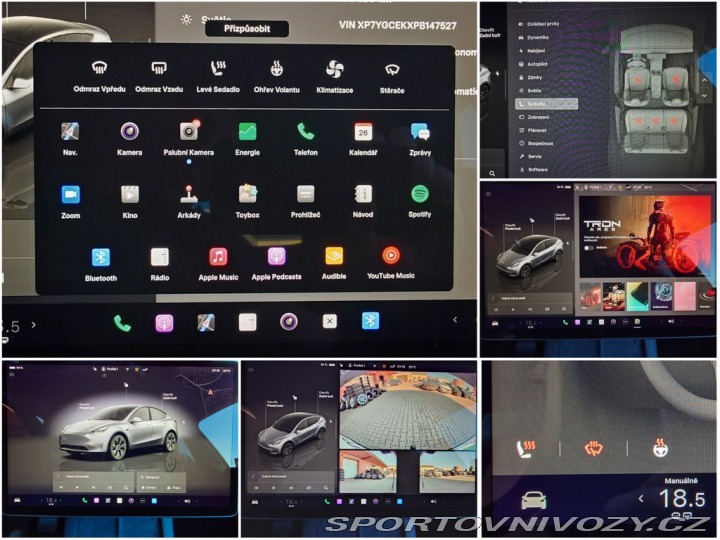Tap the map navigation icon in the bottom dock
The image size is (720, 540).
(x=206, y=322)
